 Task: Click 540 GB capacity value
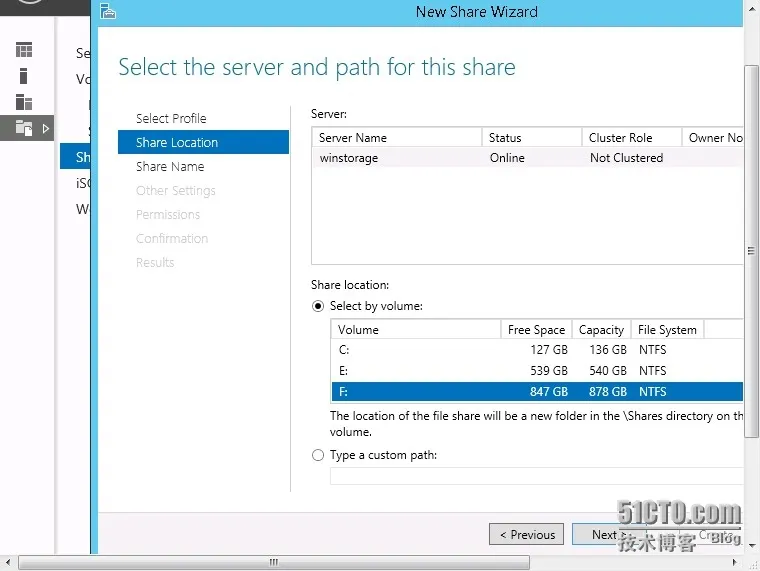pos(608,371)
